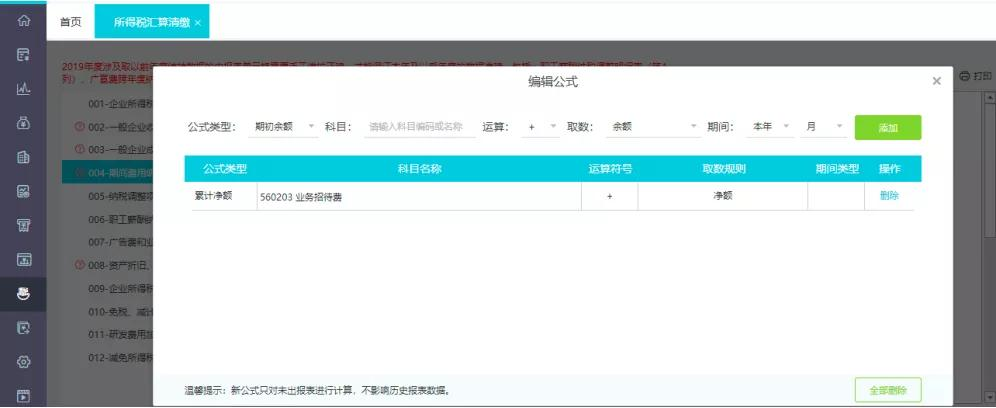Click the warning icon beside 002 row
The width and height of the screenshot is (996, 408).
pyautogui.click(x=79, y=127)
